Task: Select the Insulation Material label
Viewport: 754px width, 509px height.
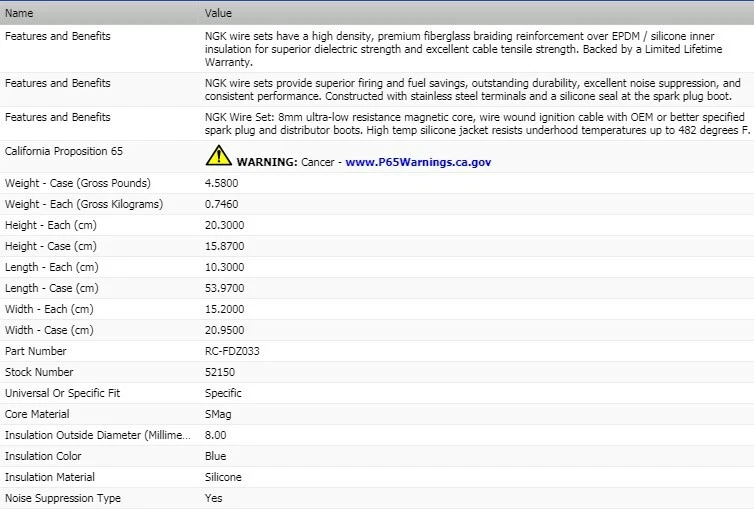Action: (50, 477)
